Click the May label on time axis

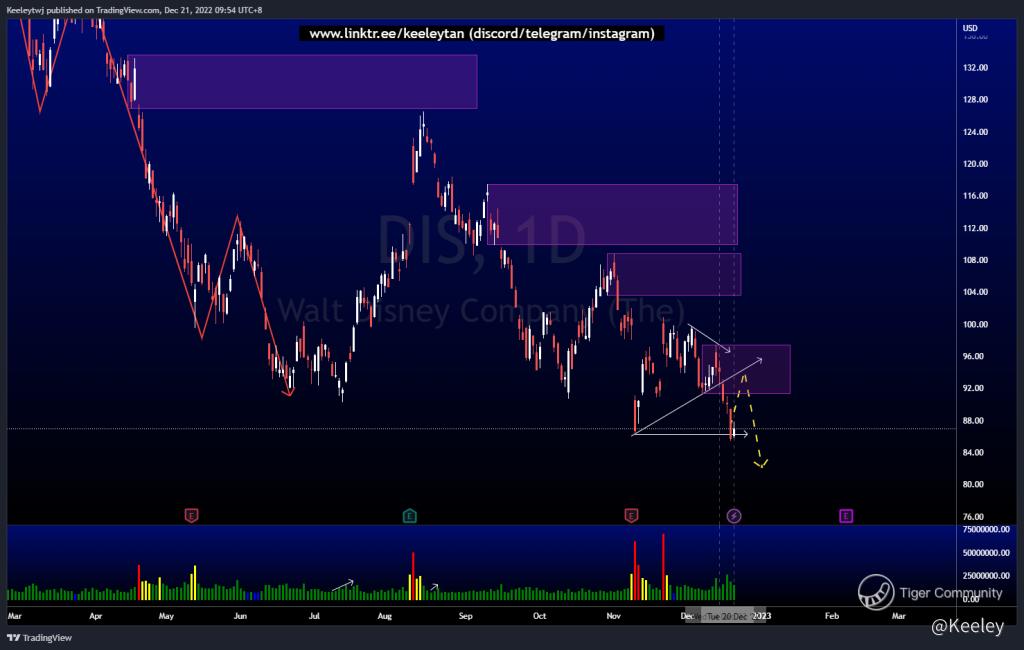[166, 616]
